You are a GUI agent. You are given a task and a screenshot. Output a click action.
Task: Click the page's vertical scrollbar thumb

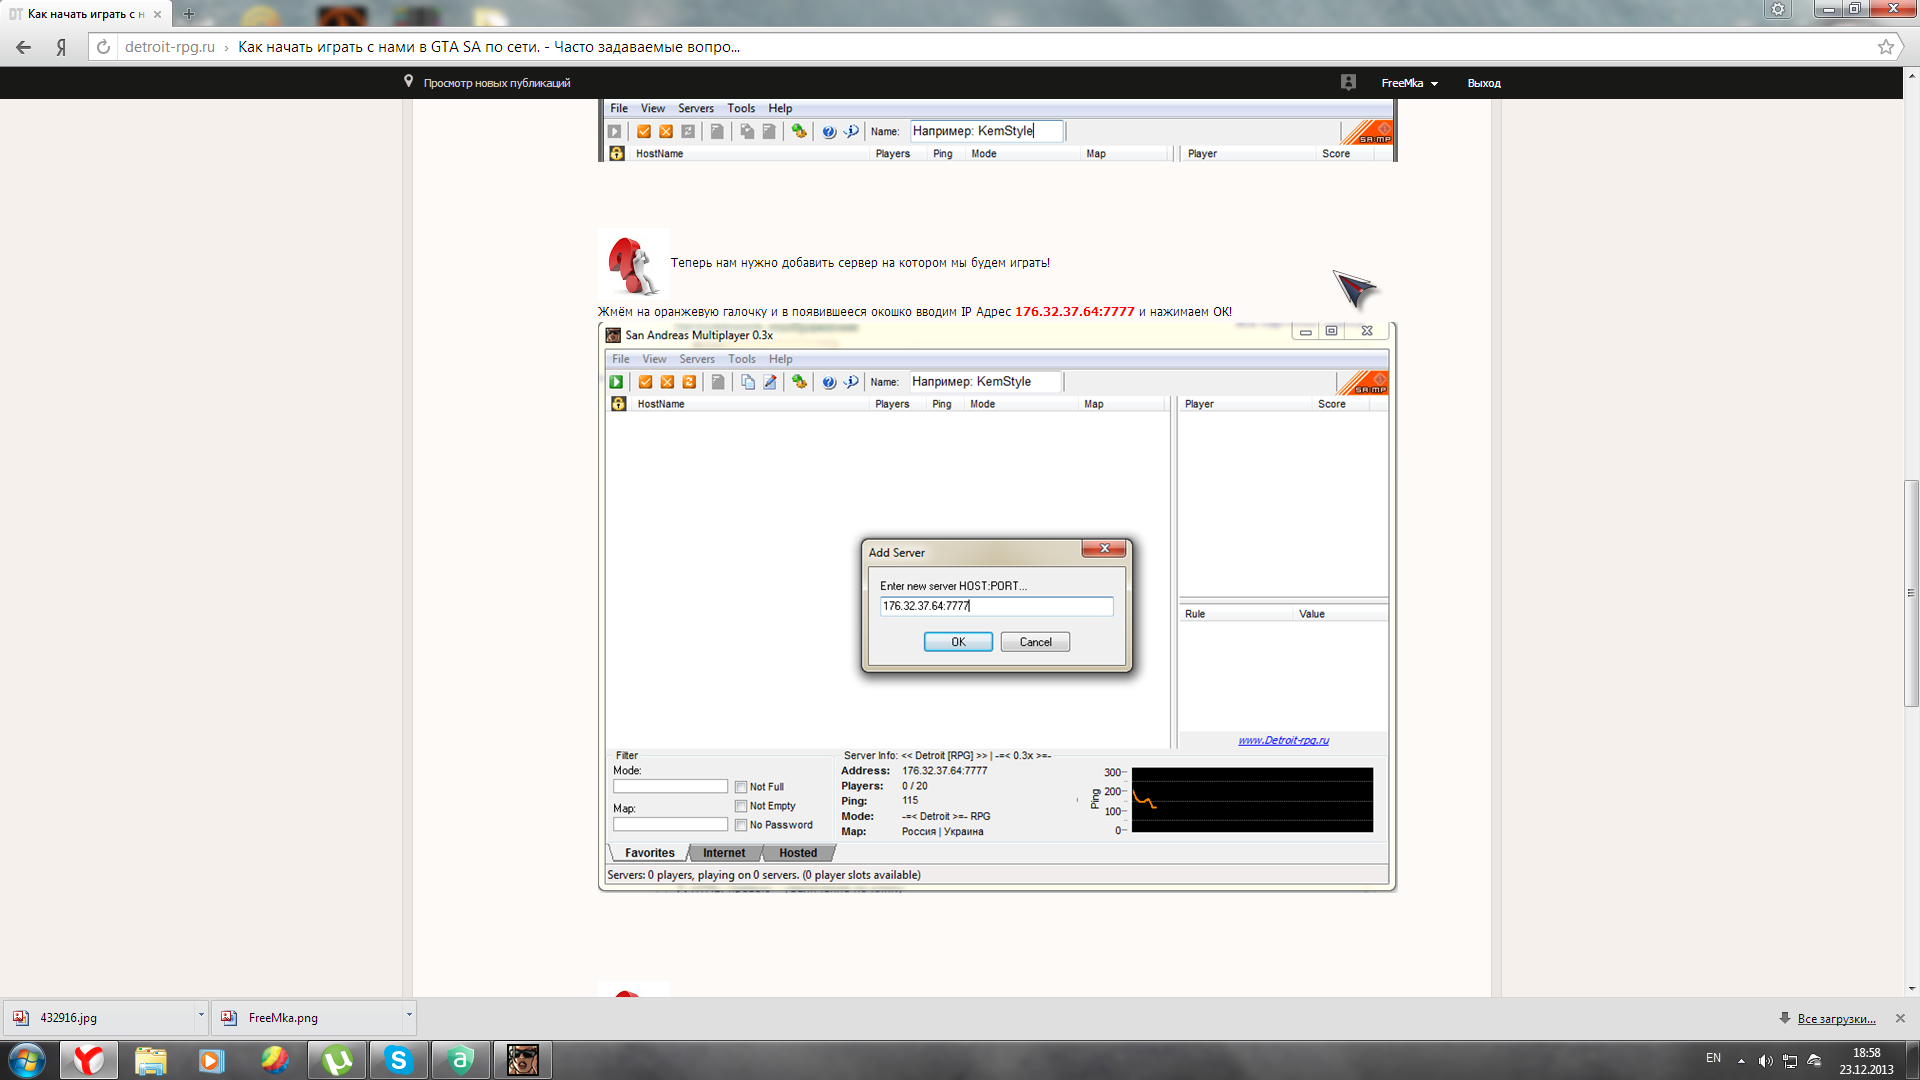point(1911,593)
